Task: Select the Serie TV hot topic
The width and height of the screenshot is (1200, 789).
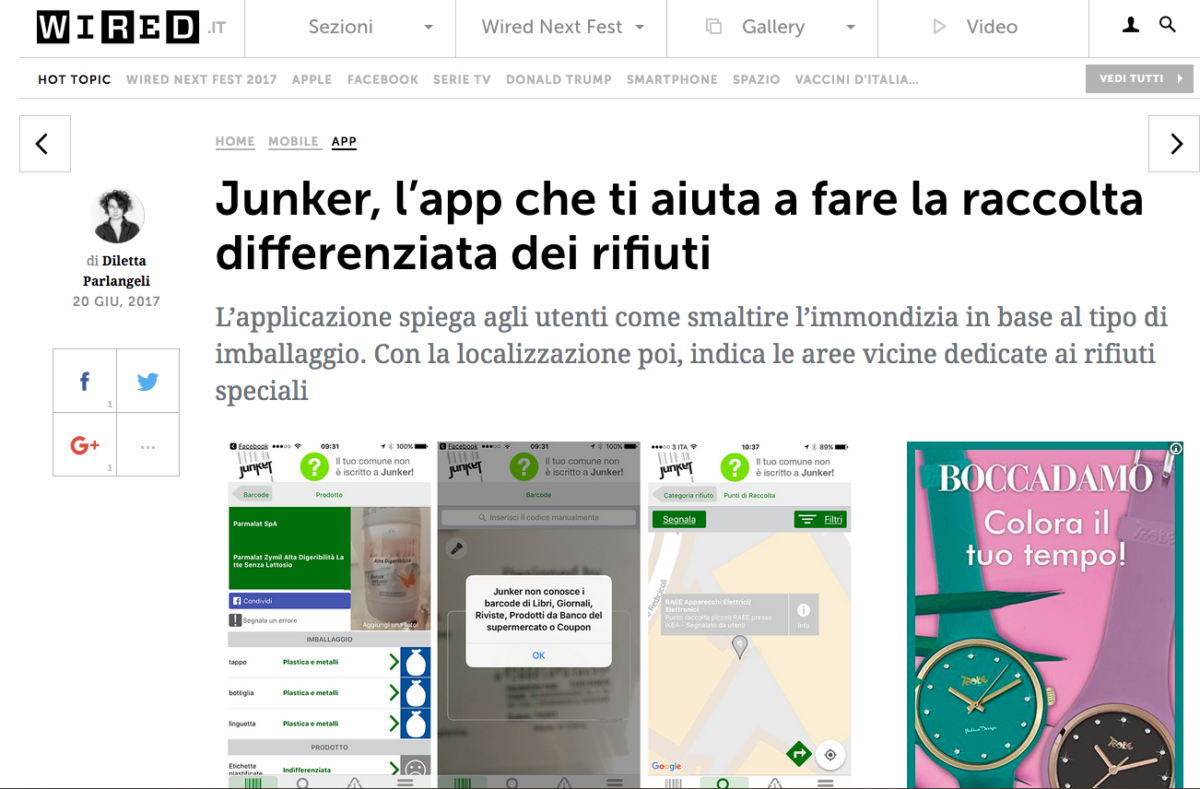Action: (461, 79)
